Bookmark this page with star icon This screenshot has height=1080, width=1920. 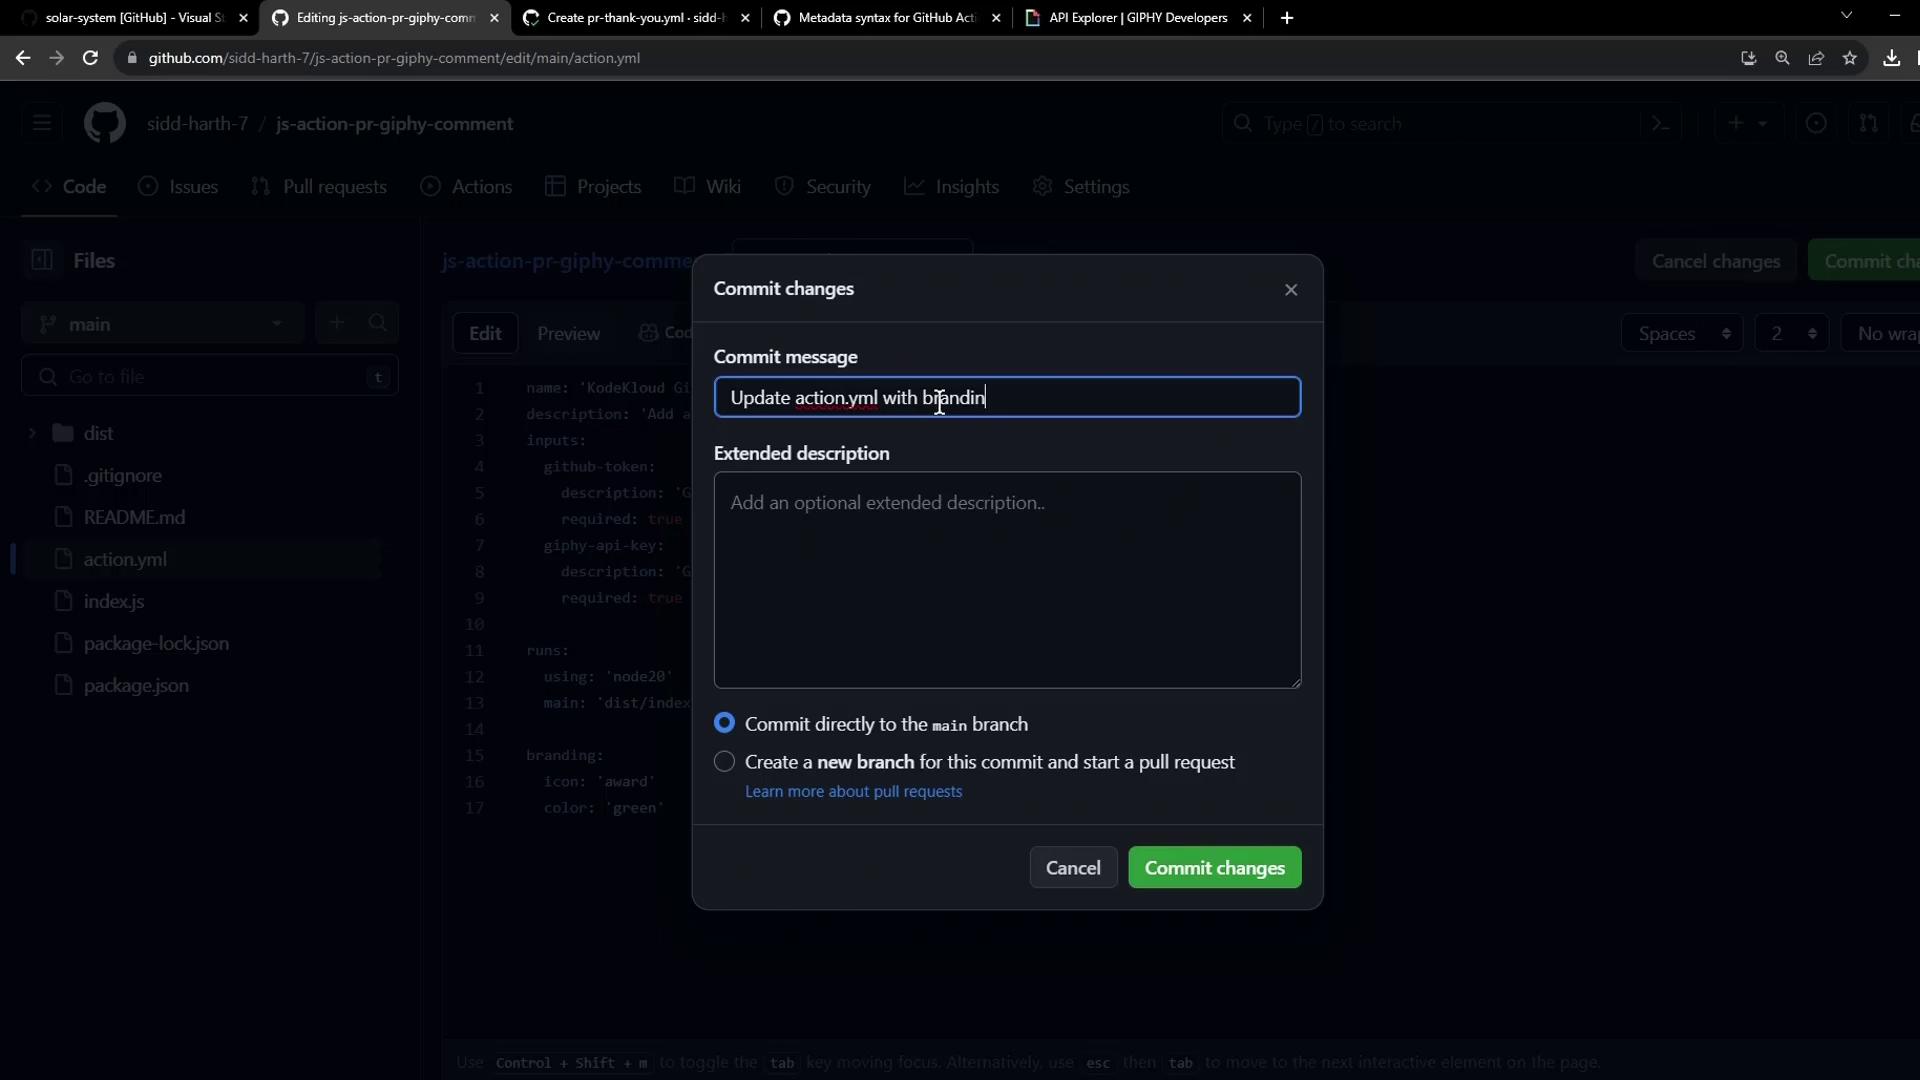click(x=1850, y=58)
